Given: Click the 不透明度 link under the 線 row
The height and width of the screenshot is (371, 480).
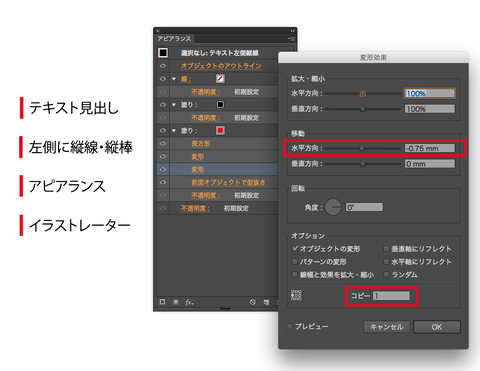Looking at the screenshot, I should click(206, 92).
